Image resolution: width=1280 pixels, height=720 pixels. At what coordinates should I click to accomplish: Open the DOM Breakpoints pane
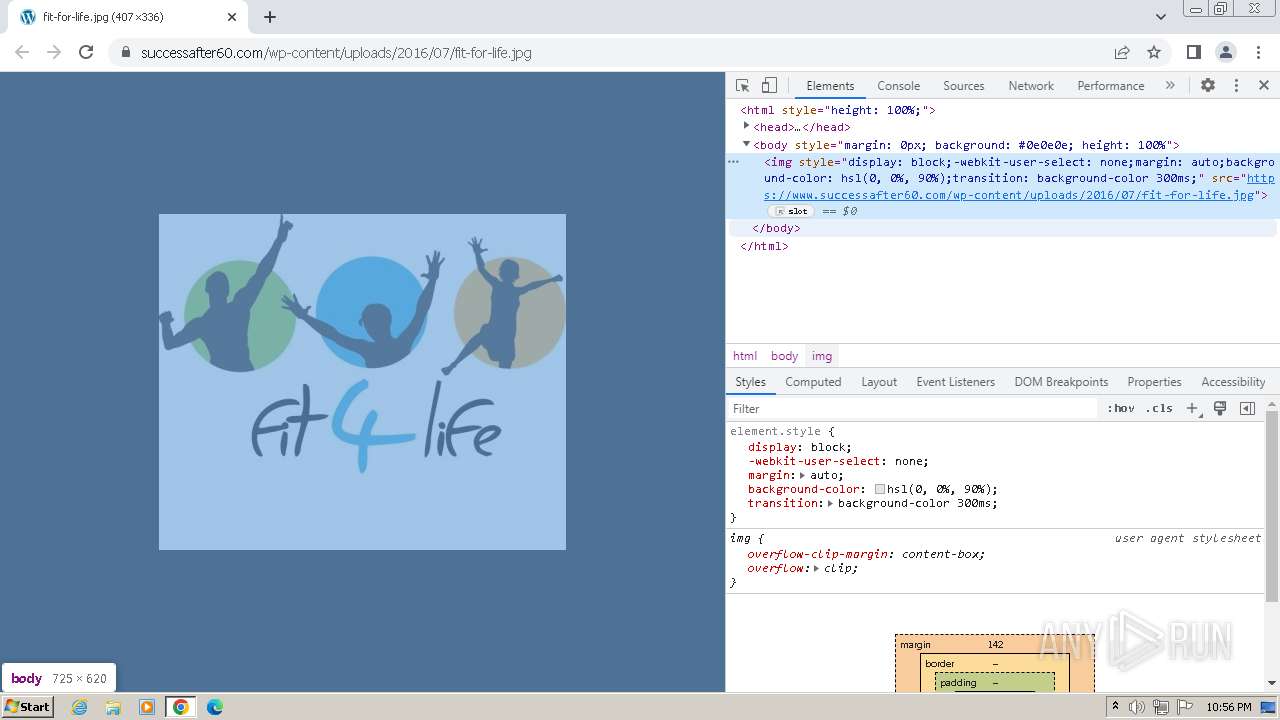point(1061,382)
